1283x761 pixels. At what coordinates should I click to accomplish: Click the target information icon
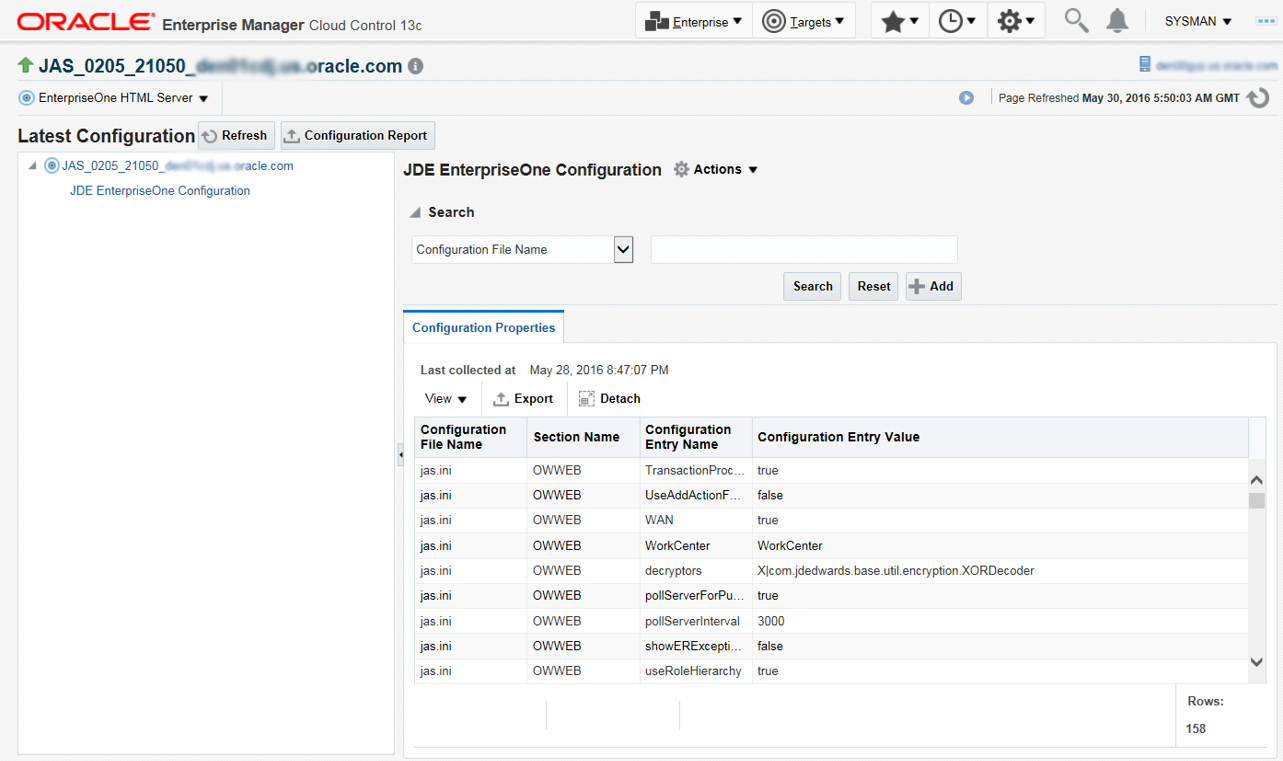[416, 67]
